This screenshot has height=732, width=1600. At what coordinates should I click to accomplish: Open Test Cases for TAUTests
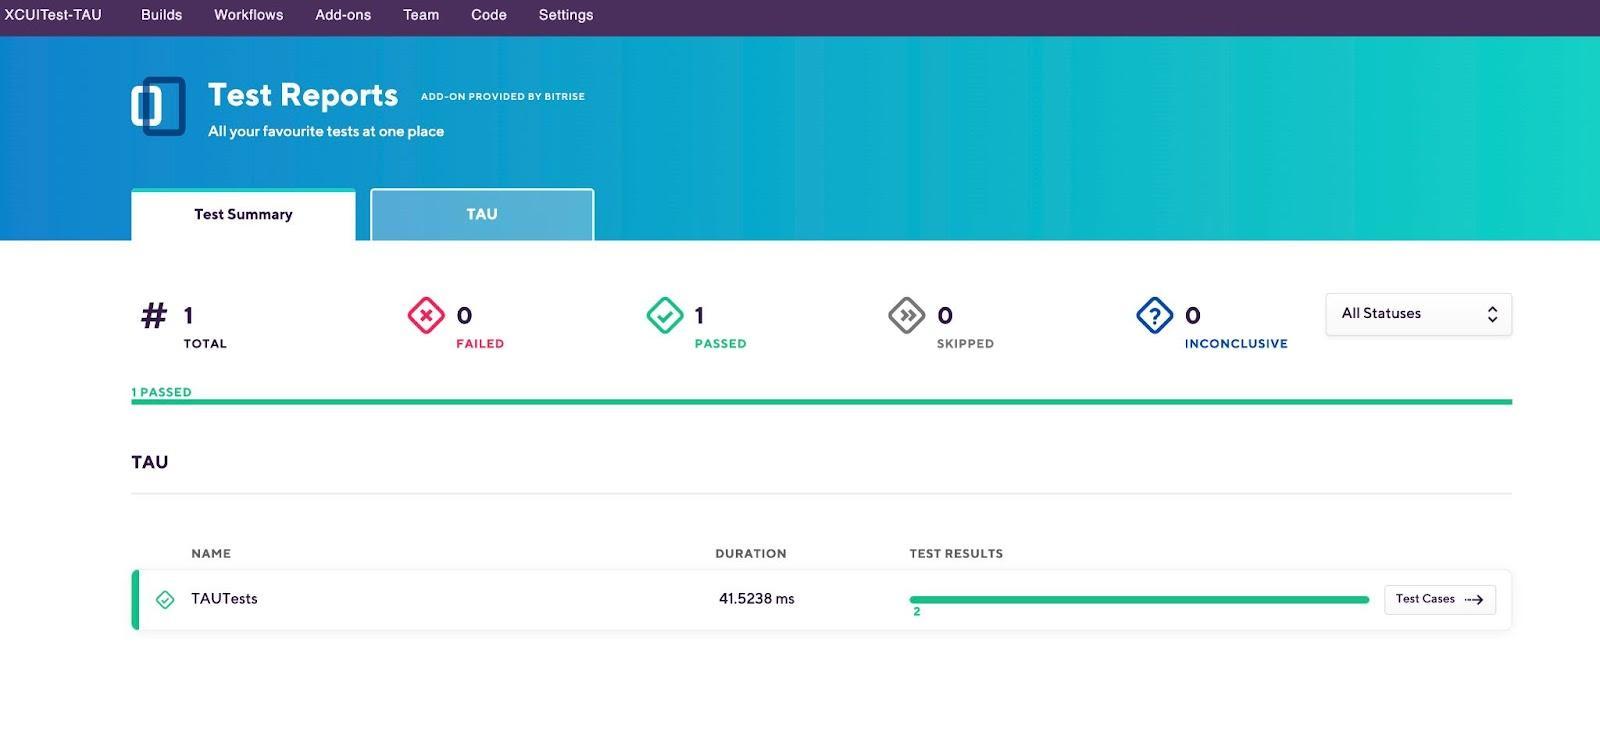click(1440, 600)
